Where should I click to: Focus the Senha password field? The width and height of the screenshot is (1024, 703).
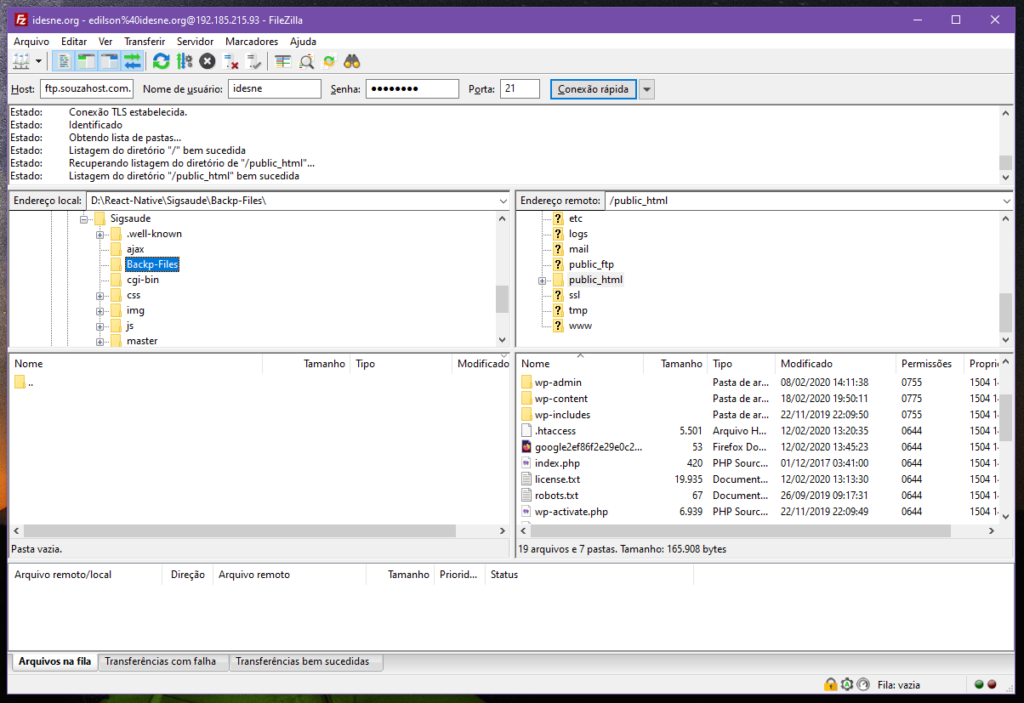[412, 89]
